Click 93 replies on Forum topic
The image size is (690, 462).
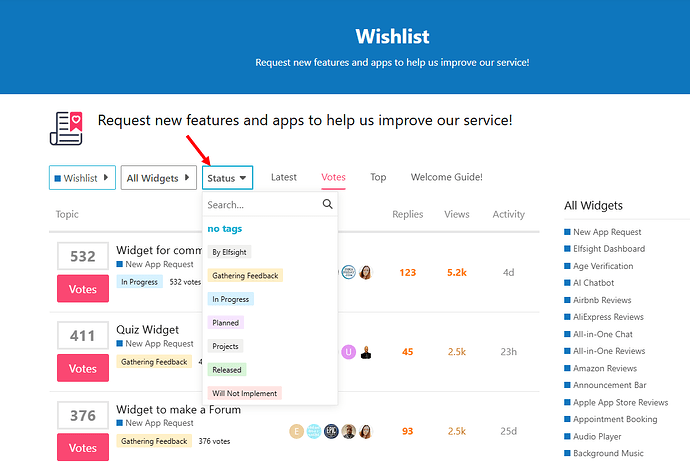pyautogui.click(x=407, y=431)
